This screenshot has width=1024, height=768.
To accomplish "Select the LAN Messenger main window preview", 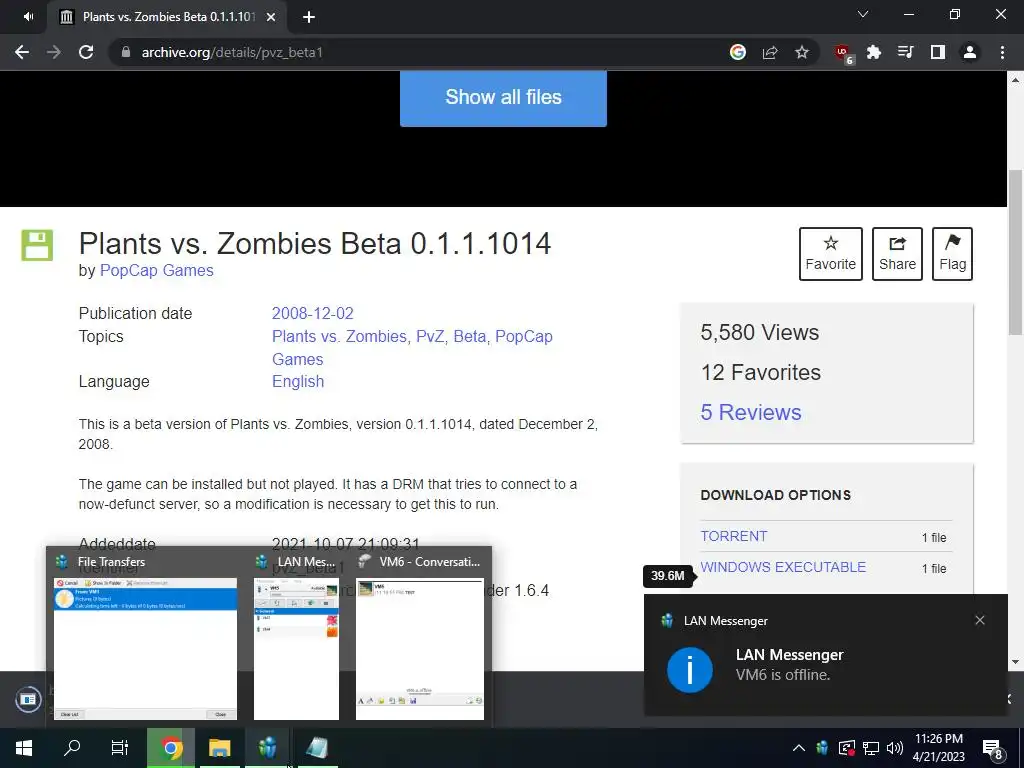I will tap(296, 637).
